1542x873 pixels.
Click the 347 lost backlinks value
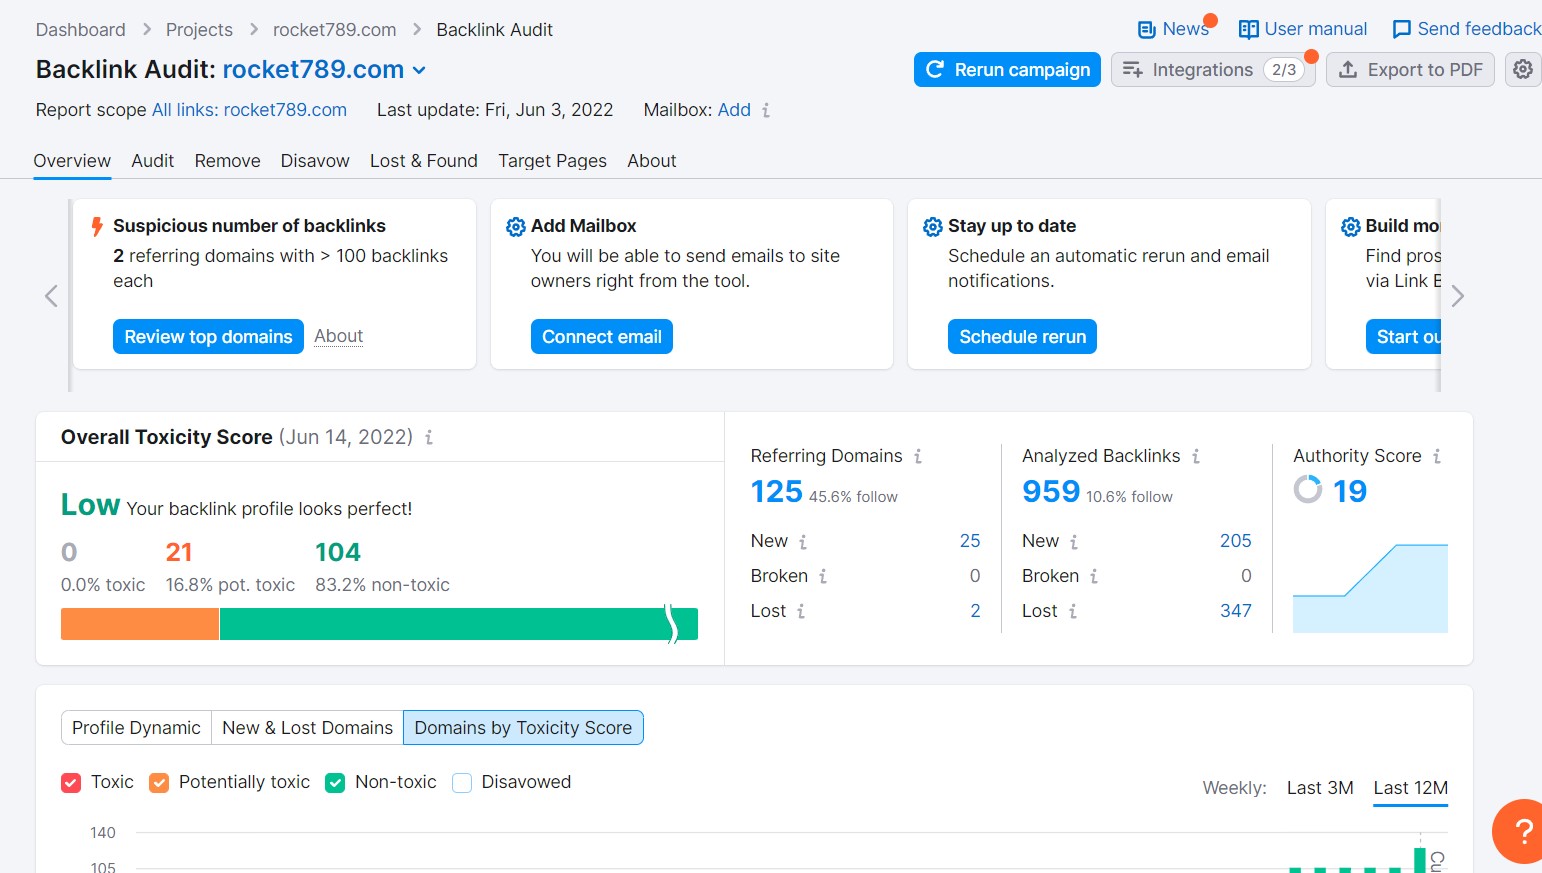pos(1236,611)
